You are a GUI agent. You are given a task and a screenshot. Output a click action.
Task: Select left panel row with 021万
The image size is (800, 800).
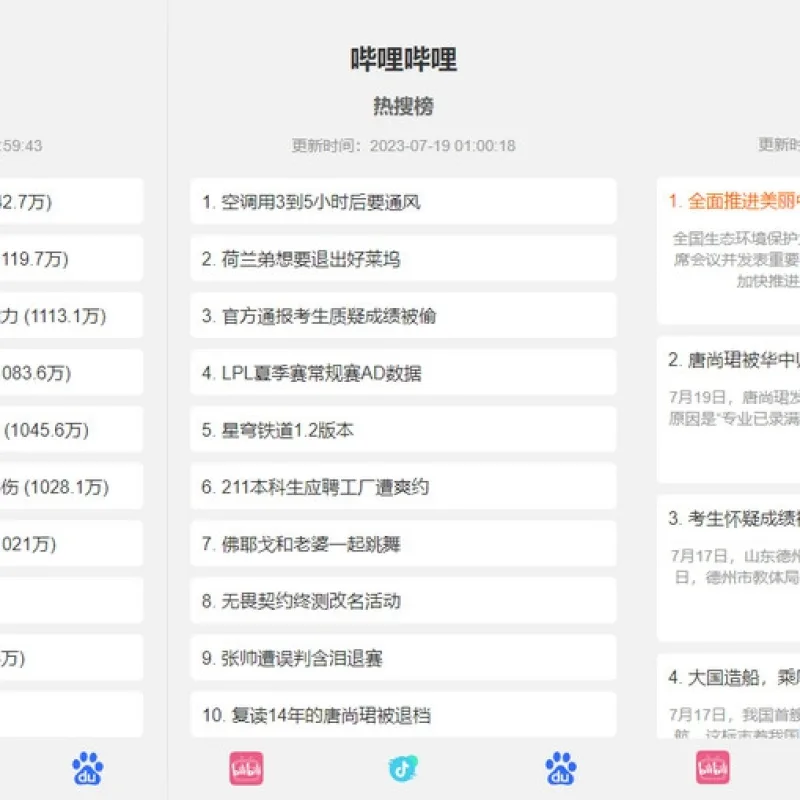(x=71, y=544)
